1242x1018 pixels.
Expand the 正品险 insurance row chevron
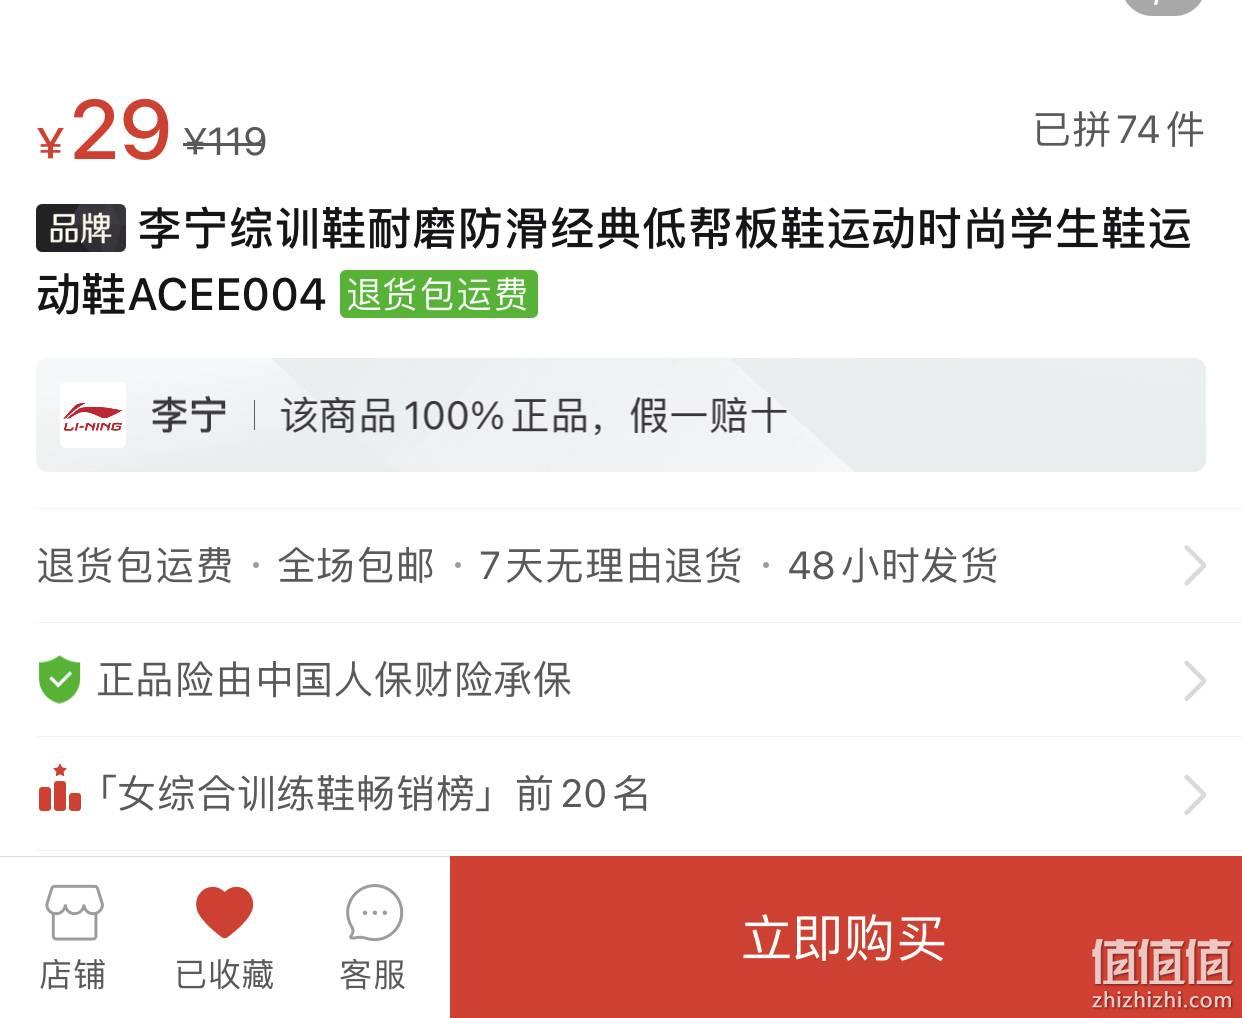coord(1195,681)
